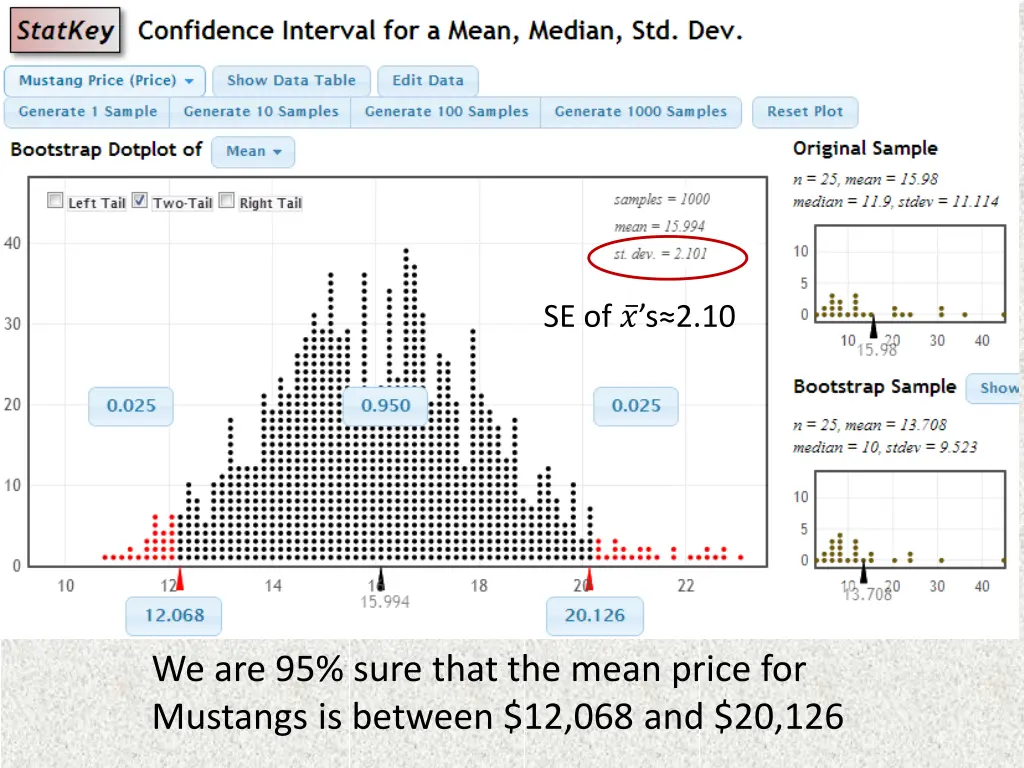Click Show Data Table button
Screen dimensions: 1024x768
[291, 81]
